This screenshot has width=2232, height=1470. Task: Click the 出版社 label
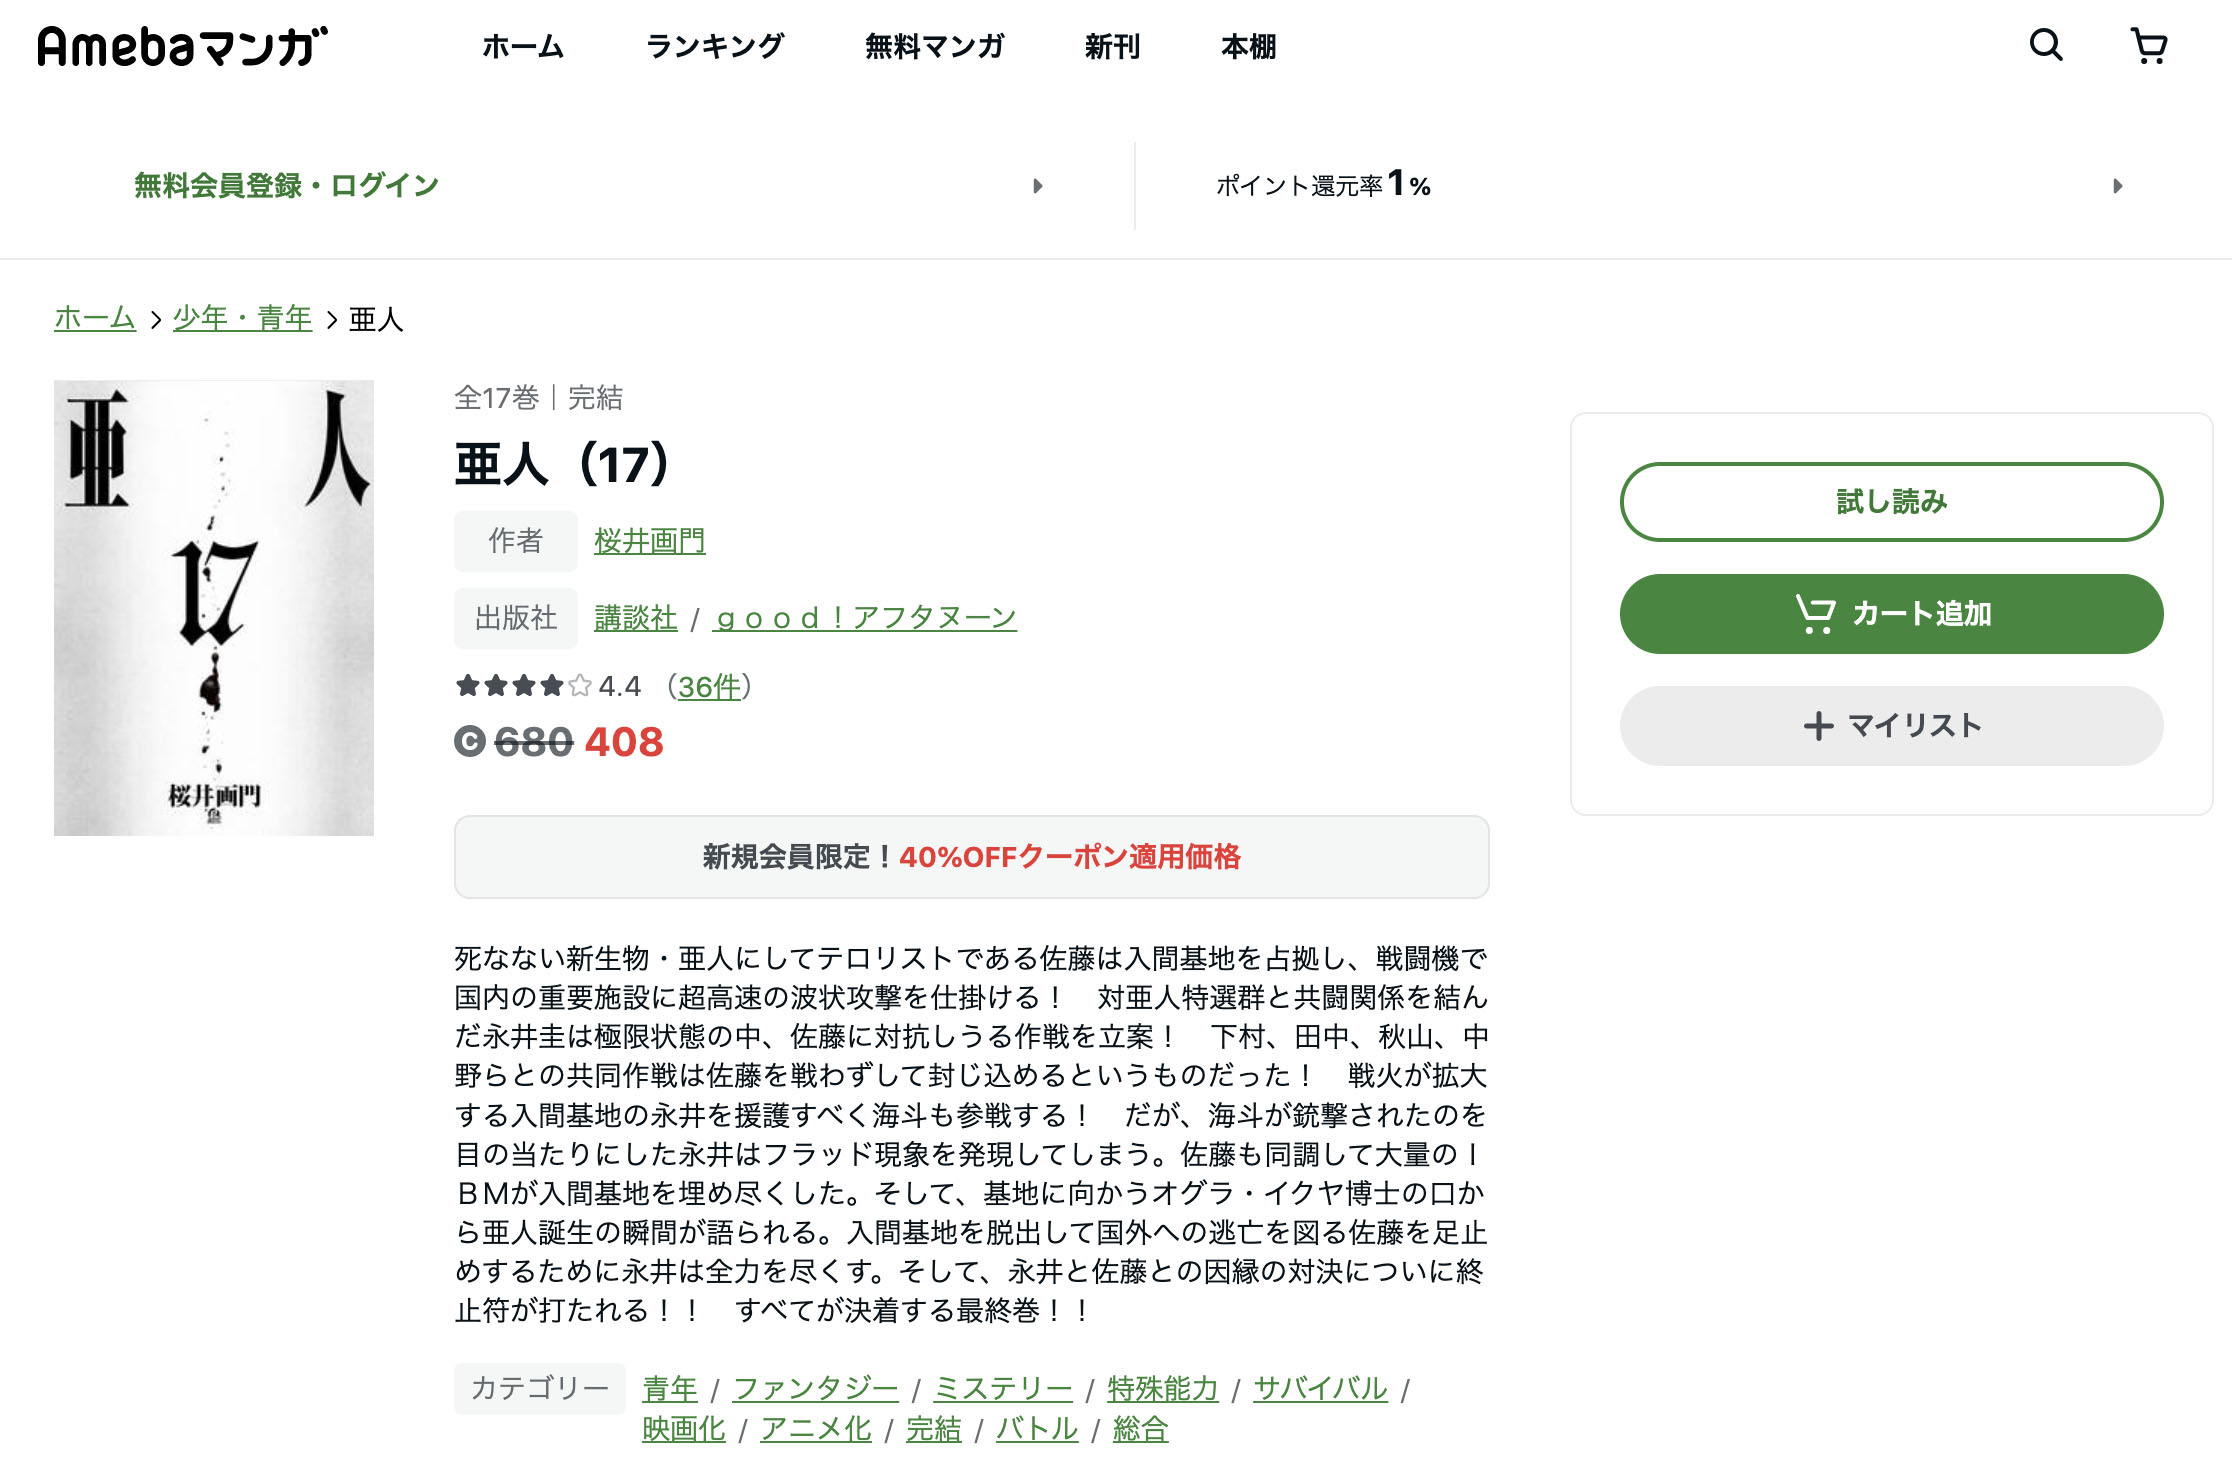(x=515, y=618)
